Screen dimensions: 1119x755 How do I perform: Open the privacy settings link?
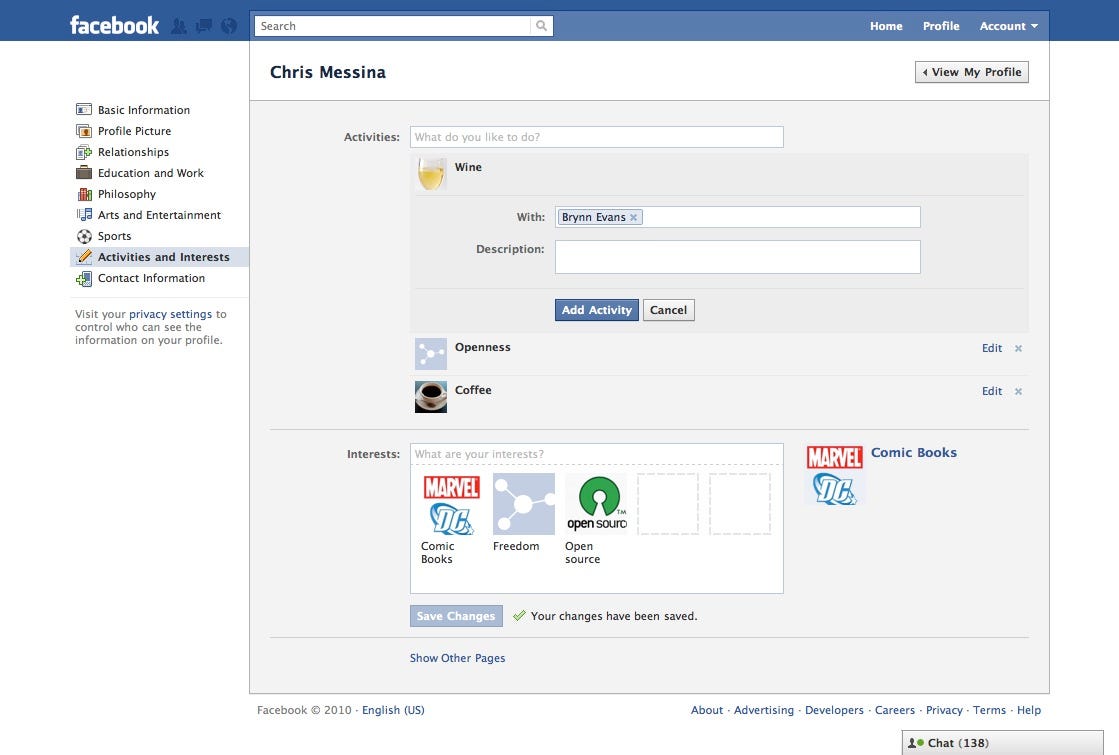click(171, 314)
